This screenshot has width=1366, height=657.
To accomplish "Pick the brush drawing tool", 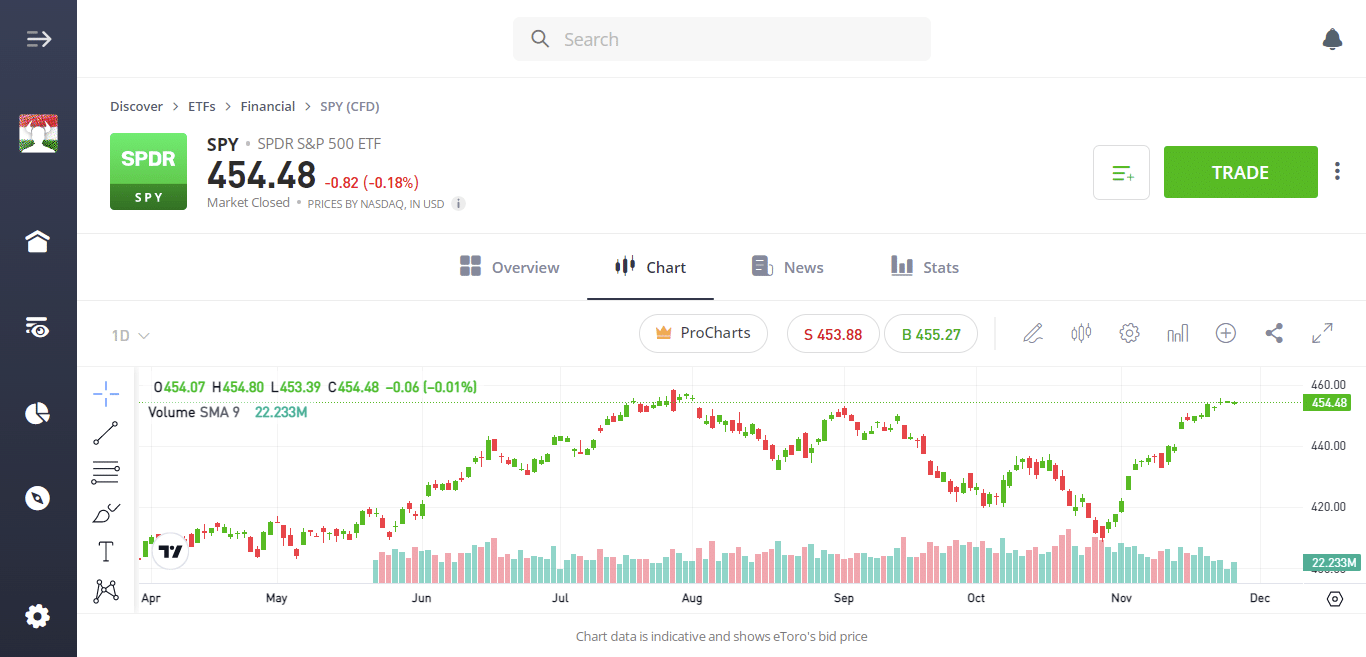I will point(106,511).
